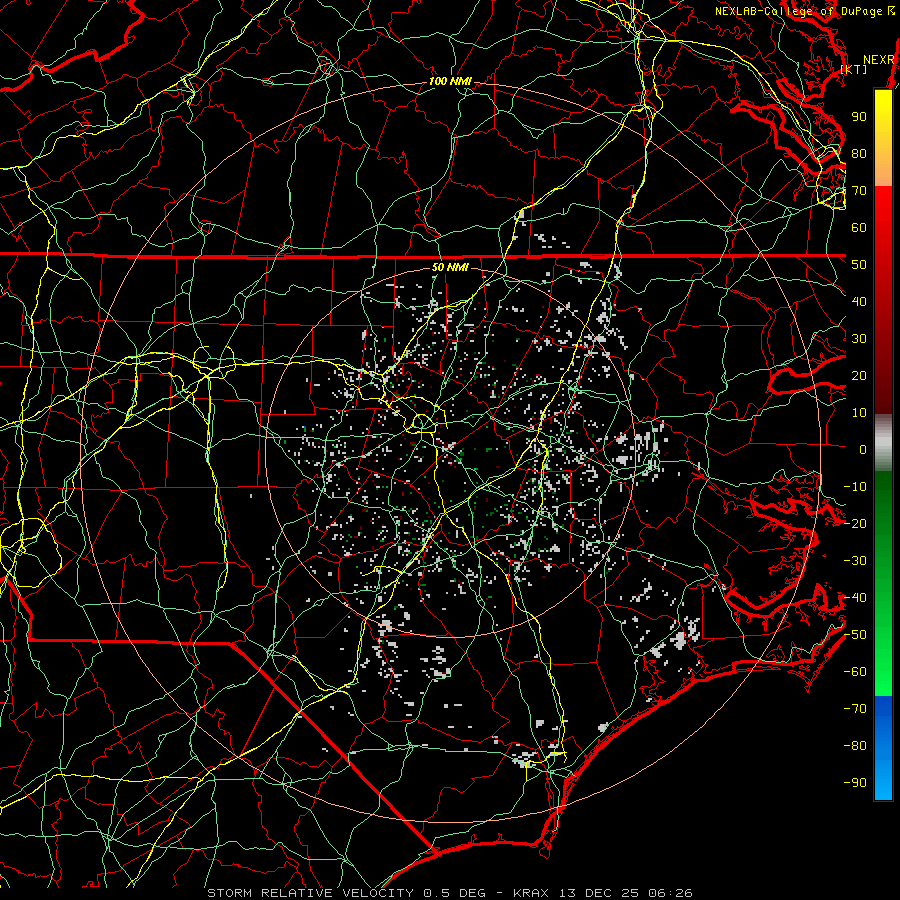Click the -50 value on the velocity scale
900x900 pixels.
pyautogui.click(x=855, y=635)
